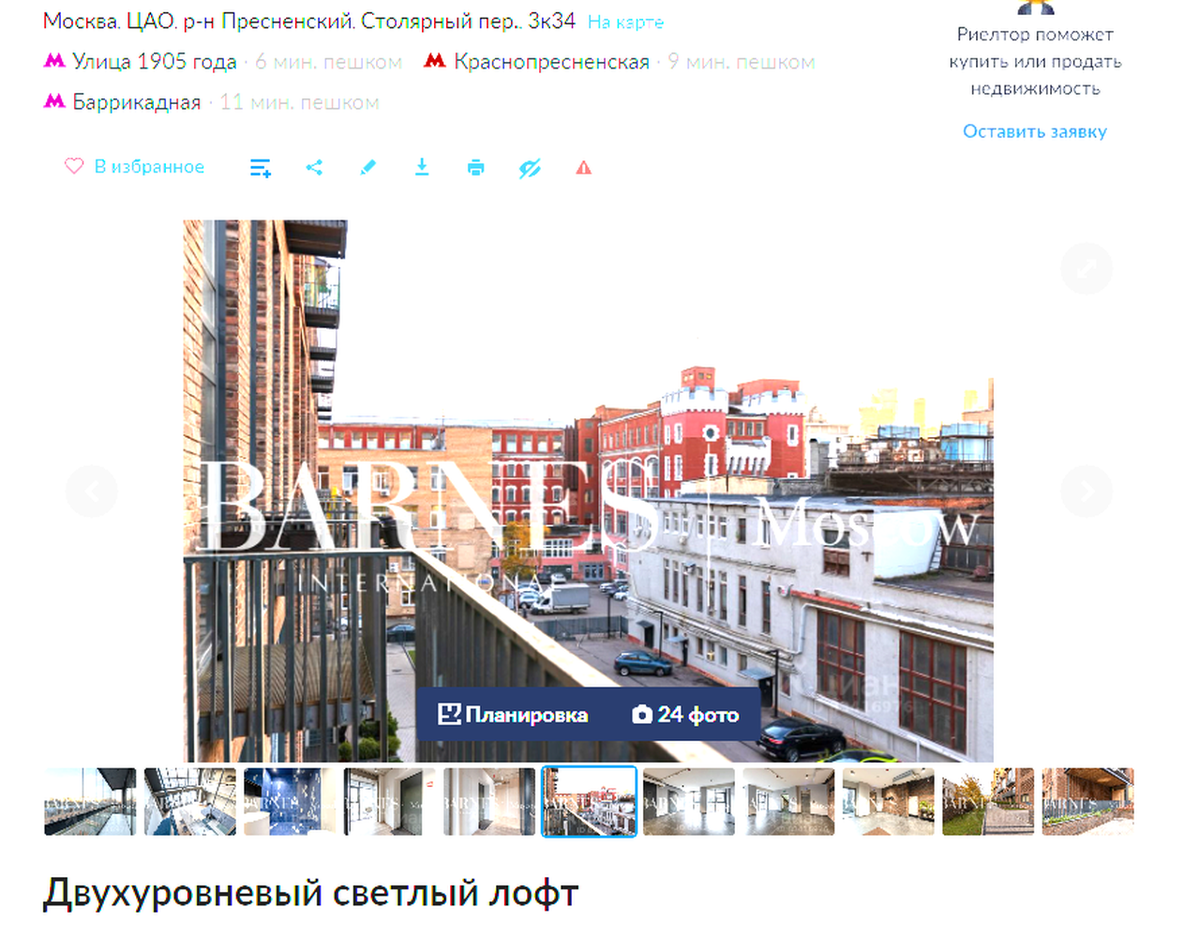The height and width of the screenshot is (938, 1200).
Task: Download listing photos with download icon
Action: [422, 167]
